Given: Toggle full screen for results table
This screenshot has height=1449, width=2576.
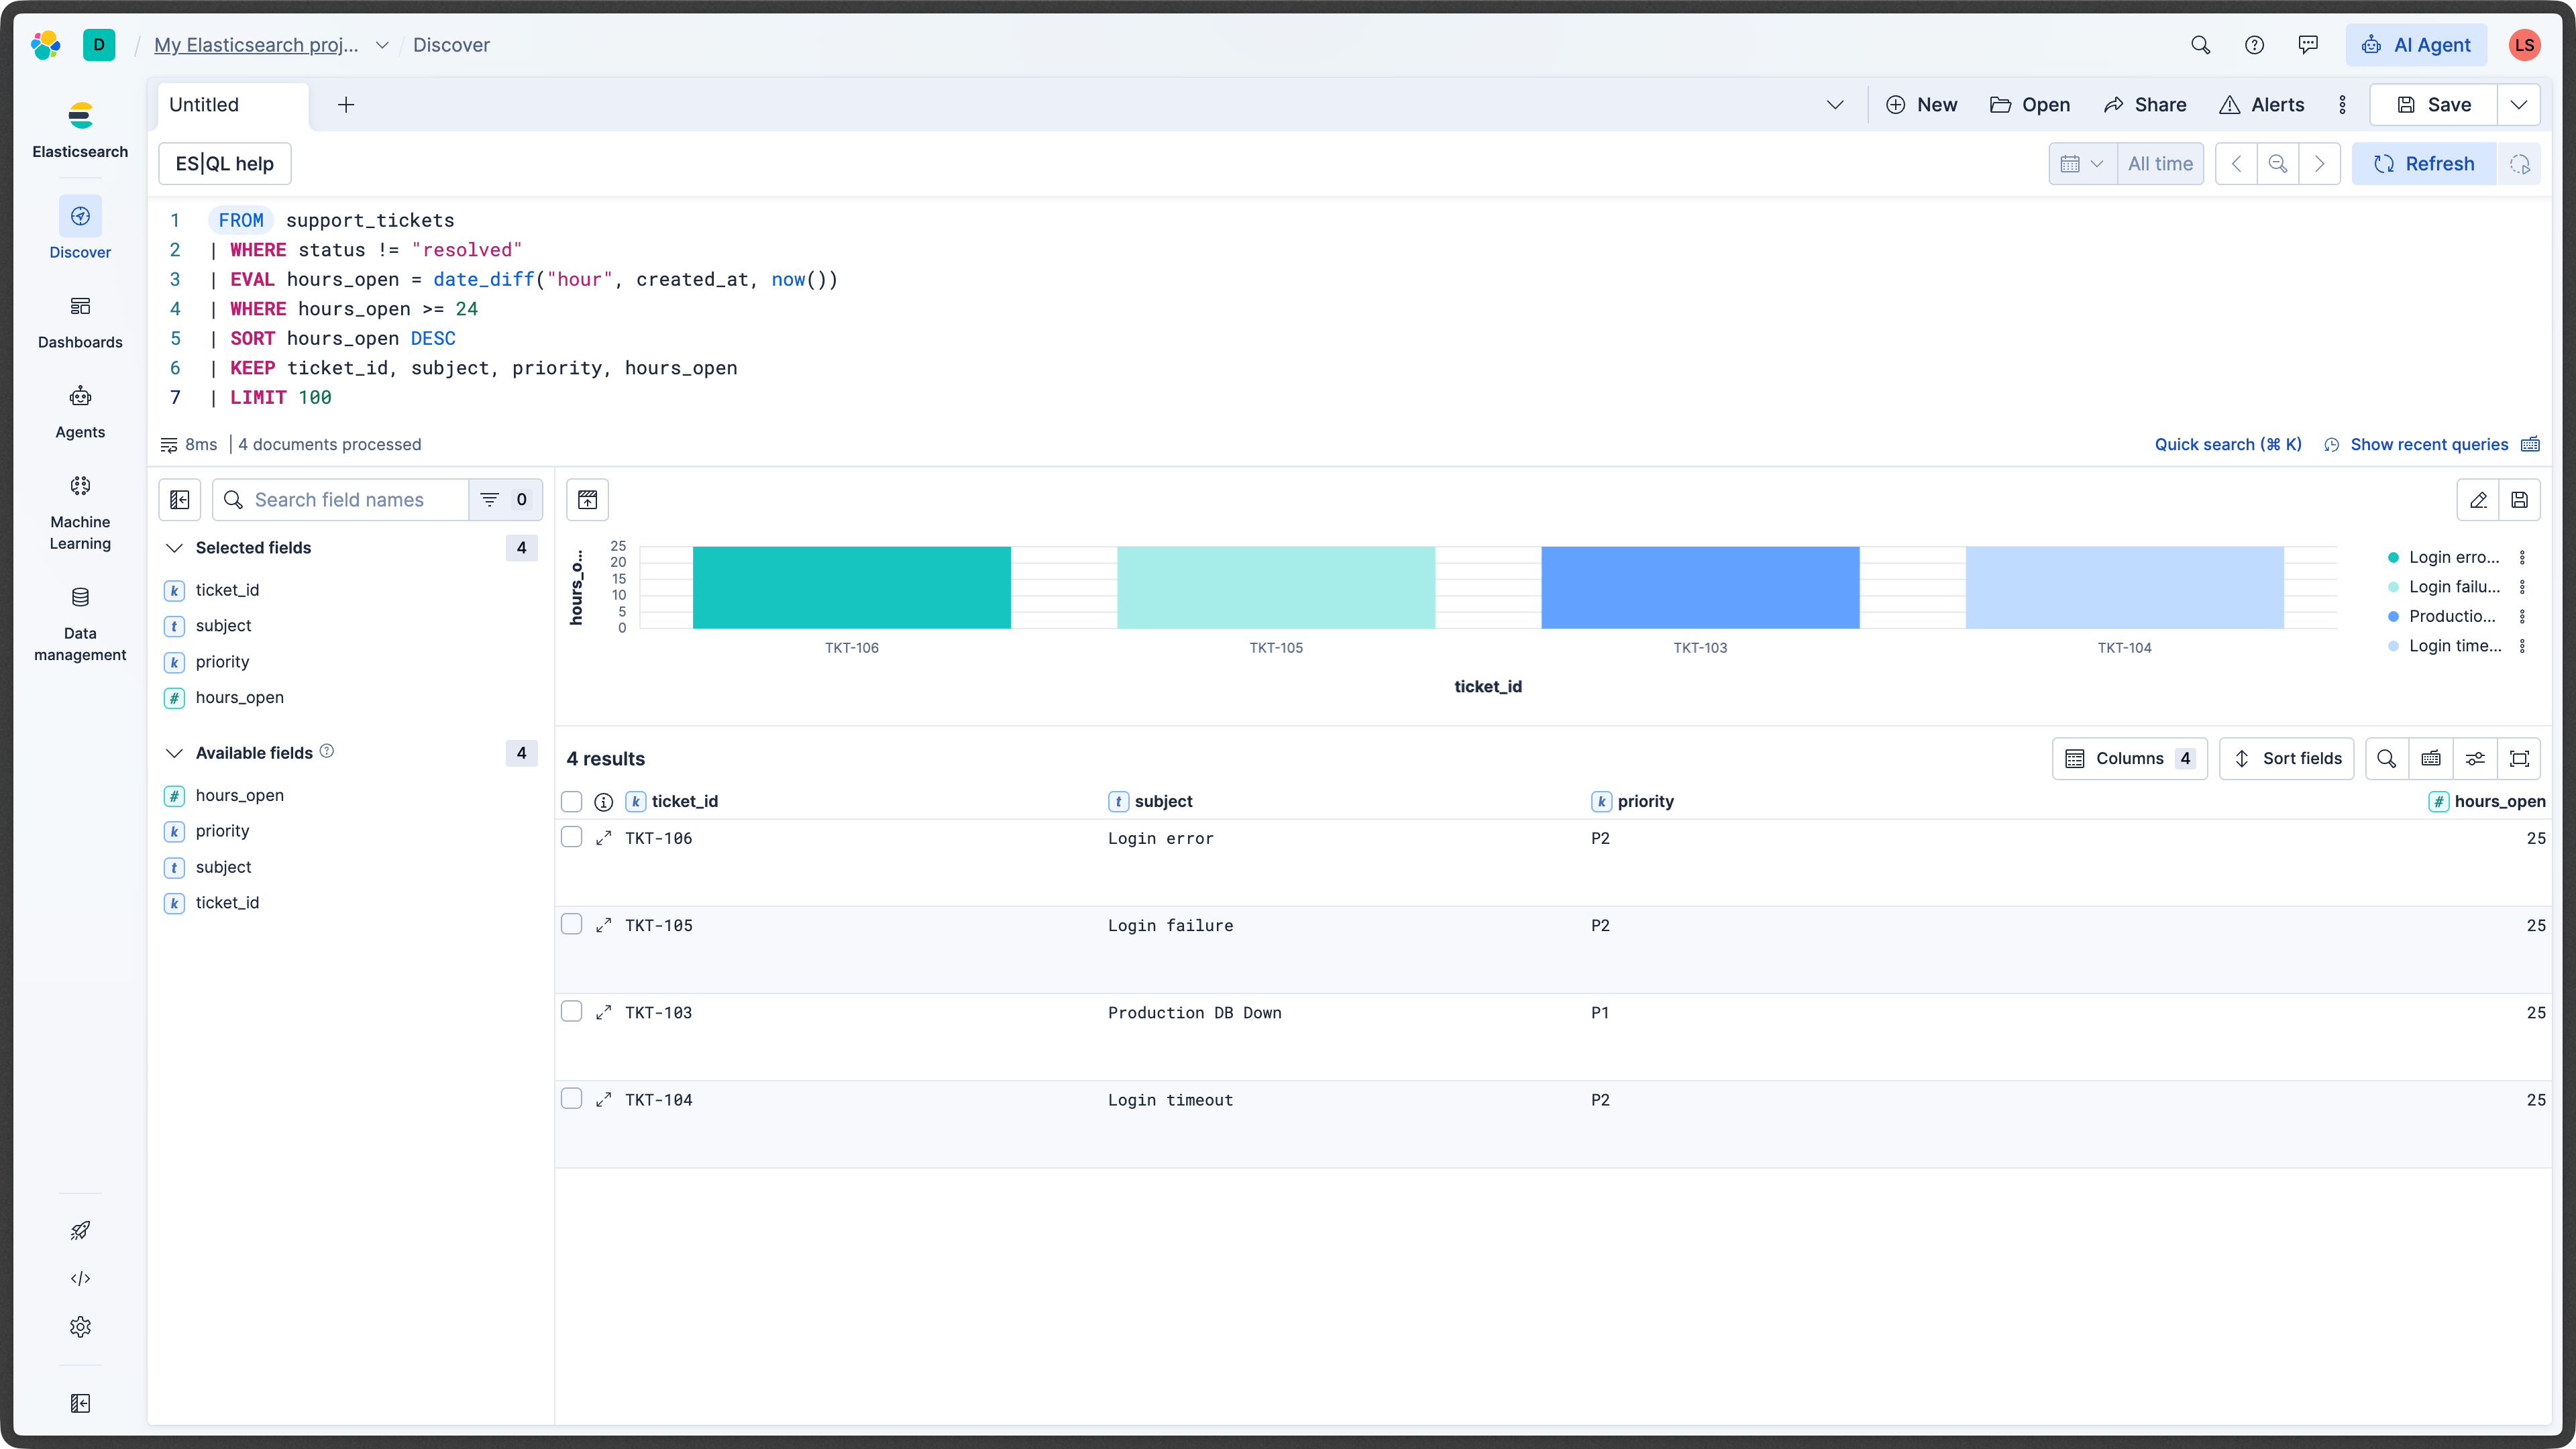Looking at the screenshot, I should [x=2519, y=758].
